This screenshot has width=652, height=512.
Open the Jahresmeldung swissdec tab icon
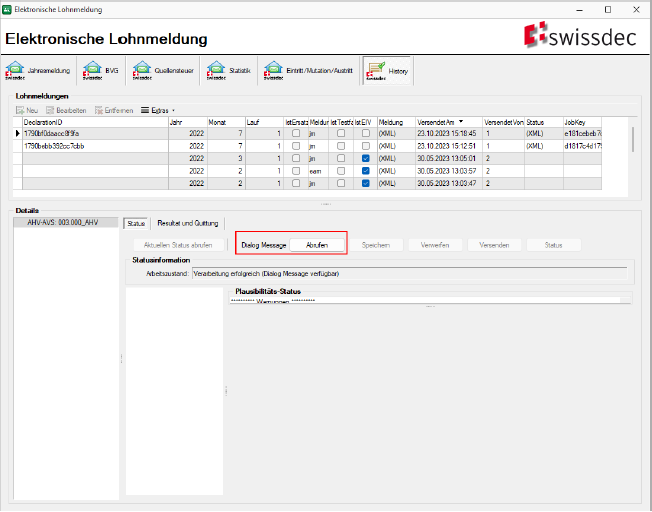pyautogui.click(x=15, y=71)
